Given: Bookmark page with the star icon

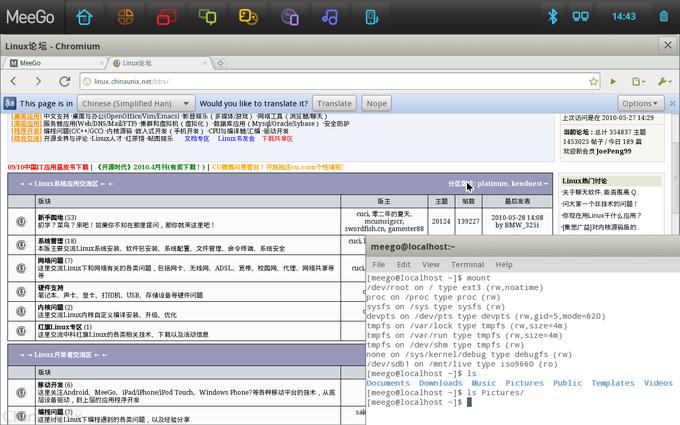Looking at the screenshot, I should (593, 82).
